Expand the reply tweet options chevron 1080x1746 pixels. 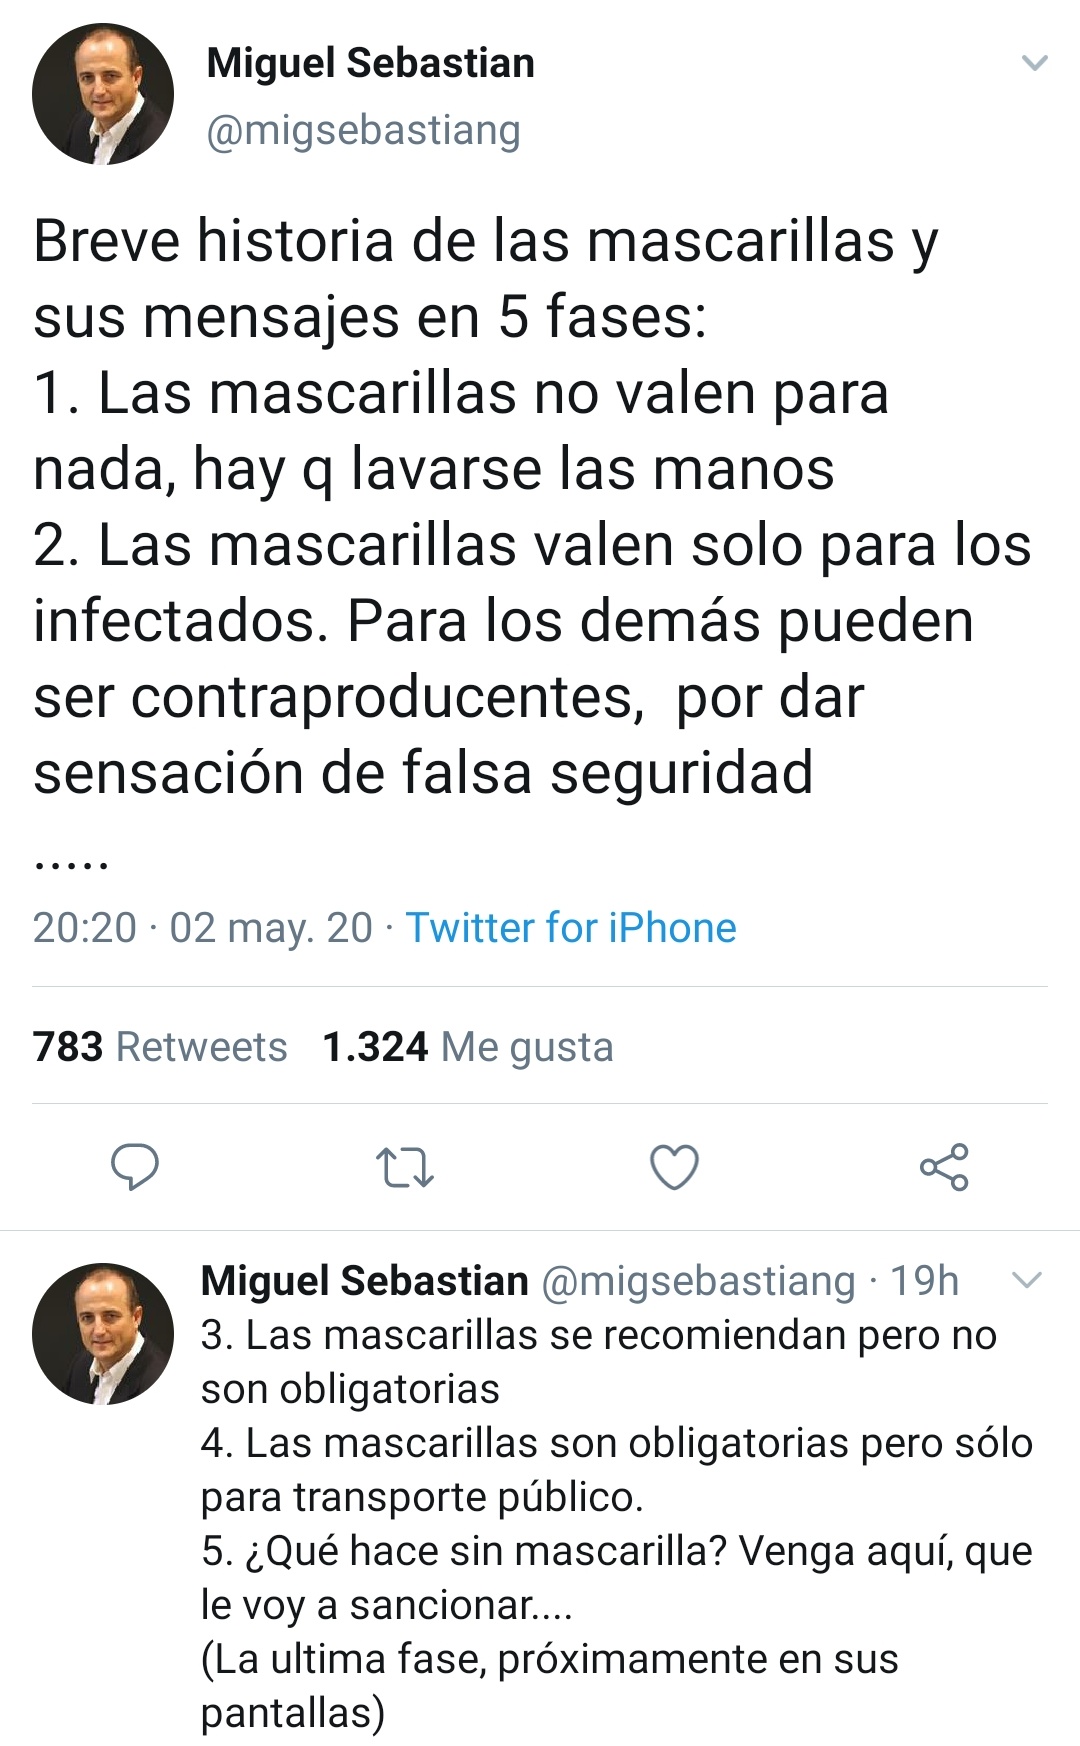[x=1028, y=1280]
